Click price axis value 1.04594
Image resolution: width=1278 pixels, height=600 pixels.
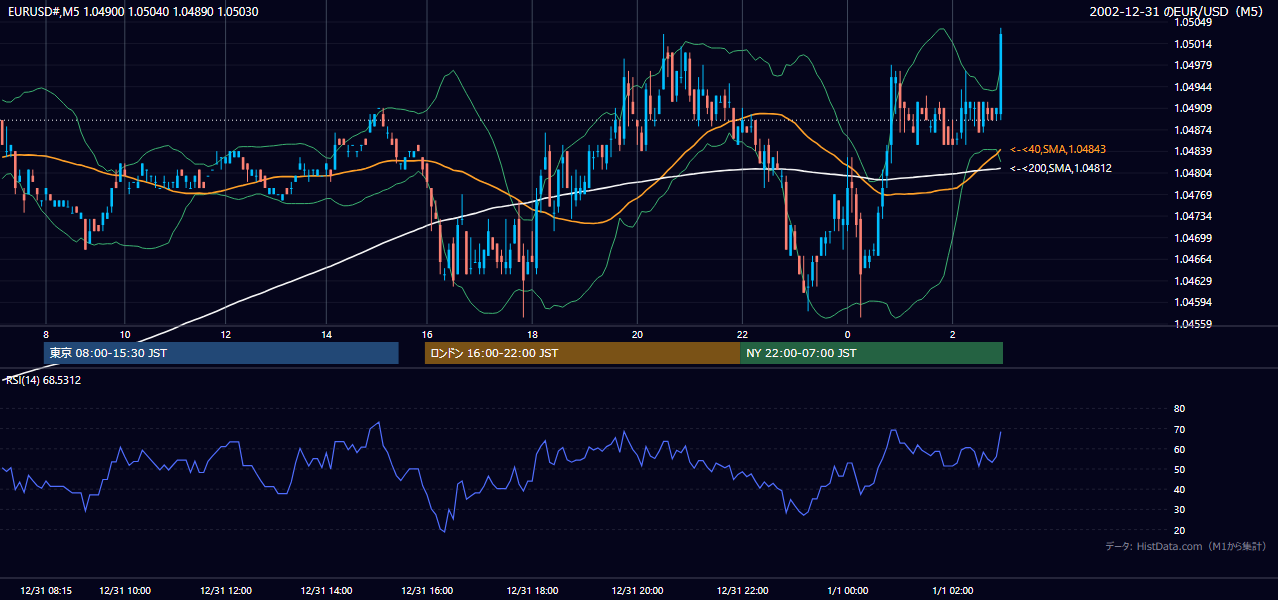(x=1194, y=302)
